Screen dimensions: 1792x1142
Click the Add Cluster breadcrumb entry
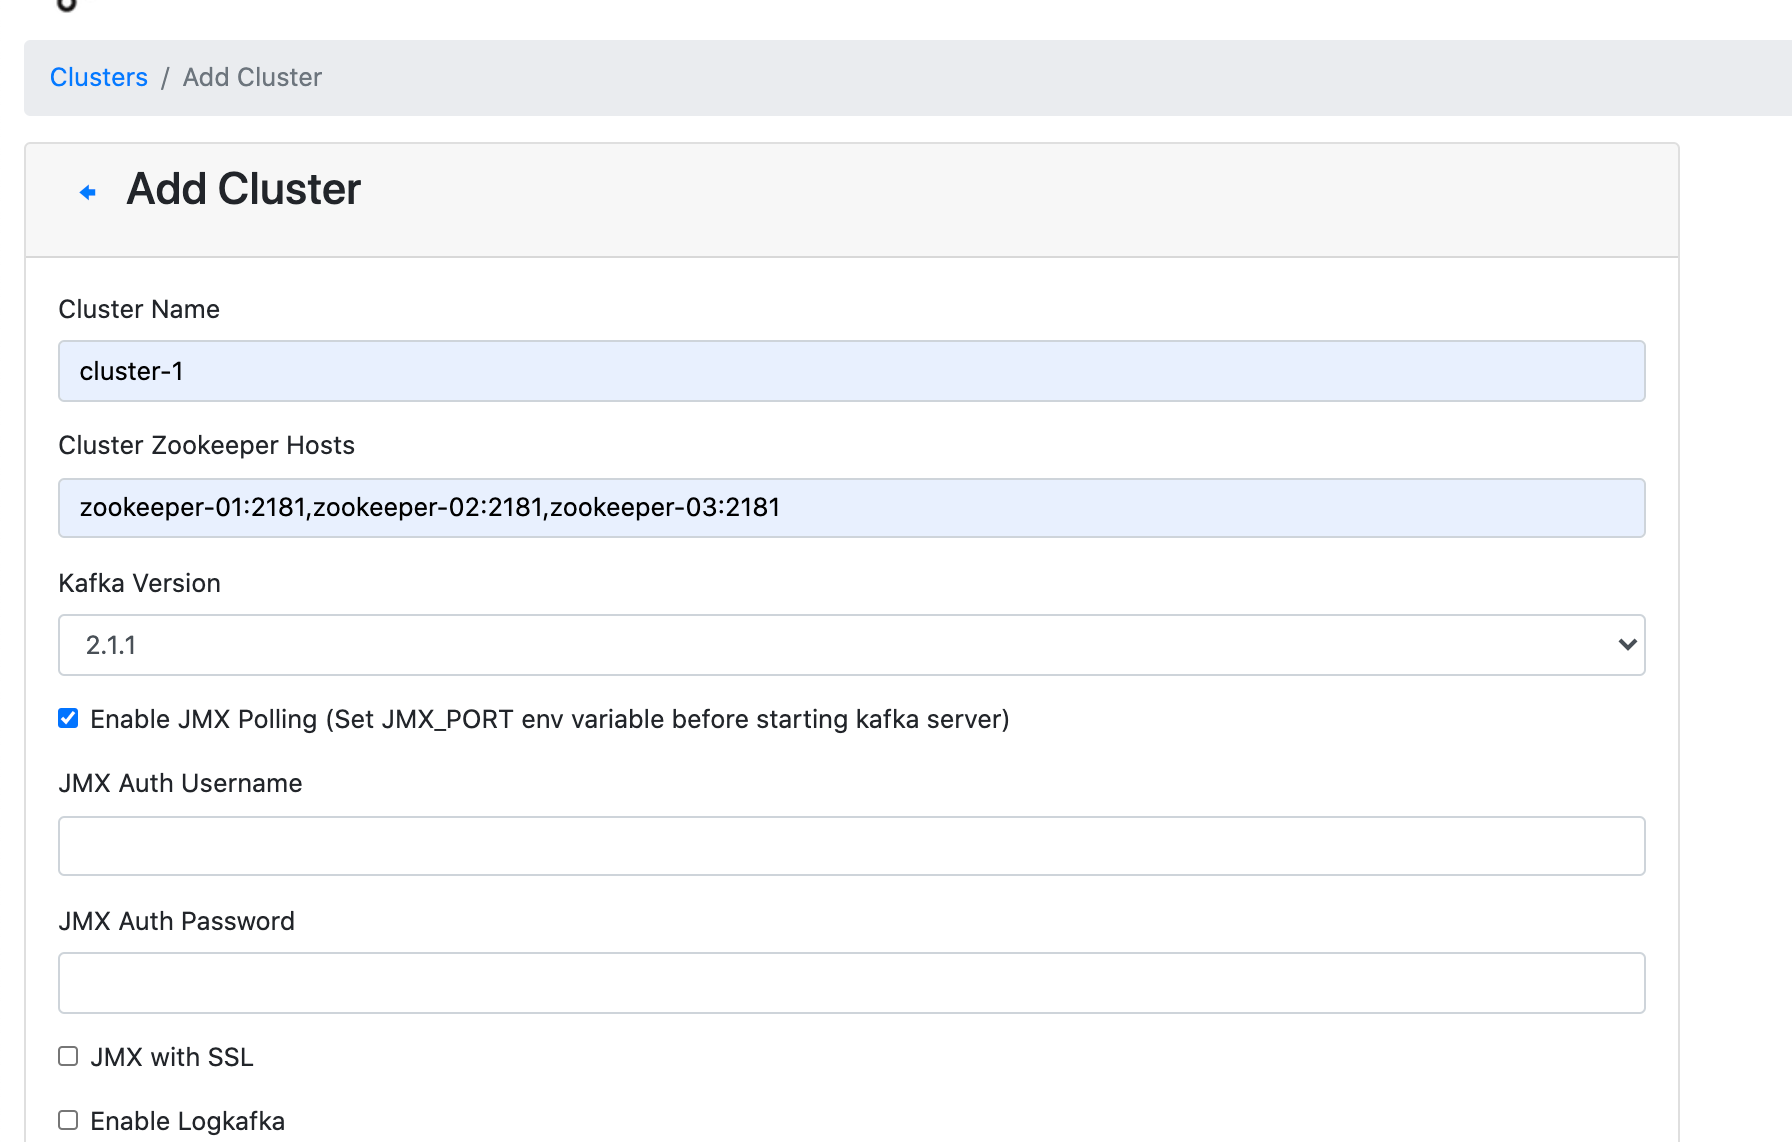point(251,77)
